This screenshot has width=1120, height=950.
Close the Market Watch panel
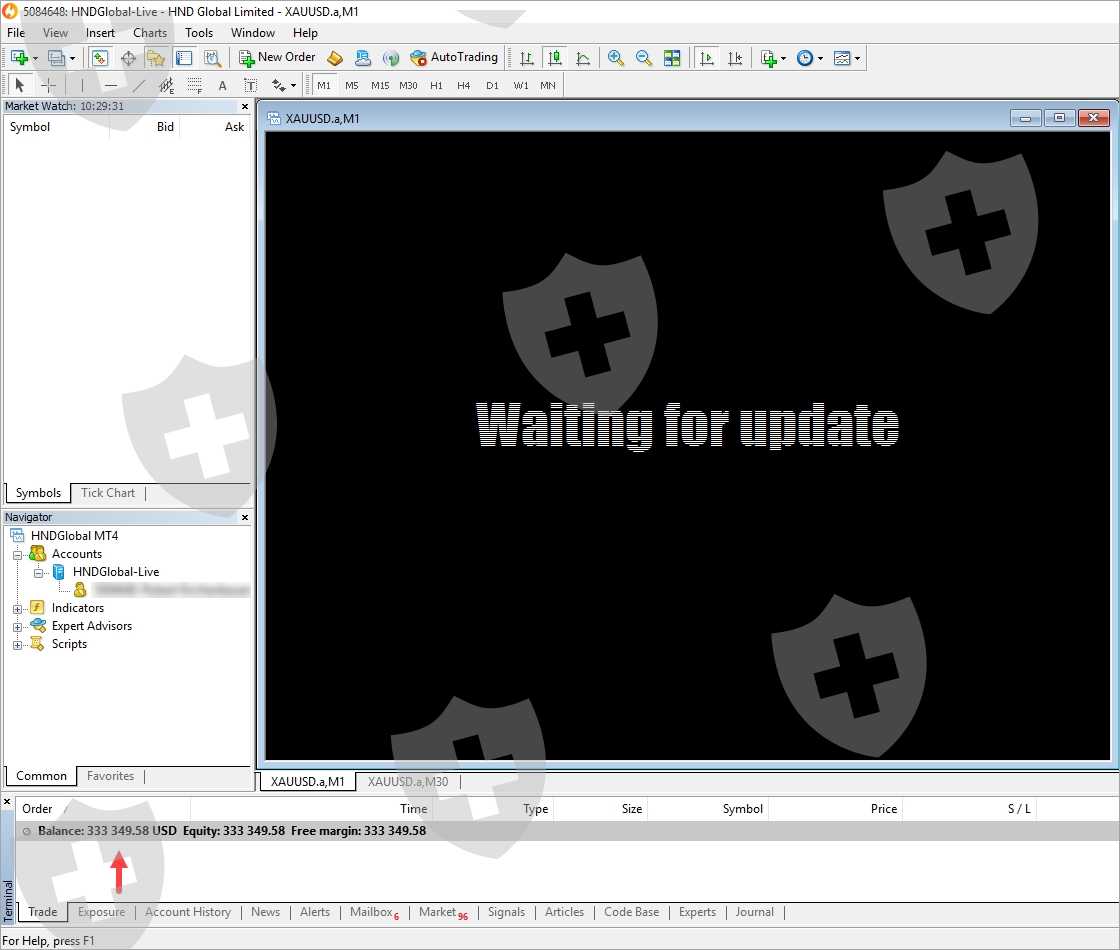(x=245, y=106)
